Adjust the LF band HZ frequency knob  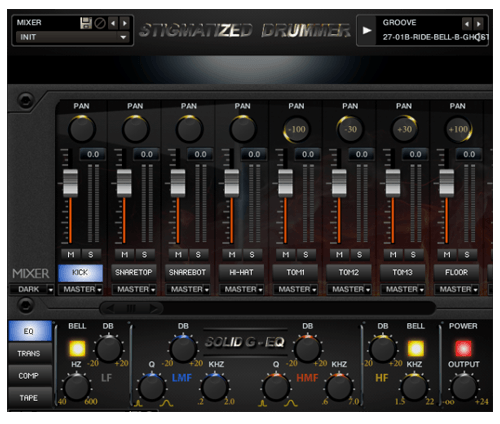tap(77, 387)
